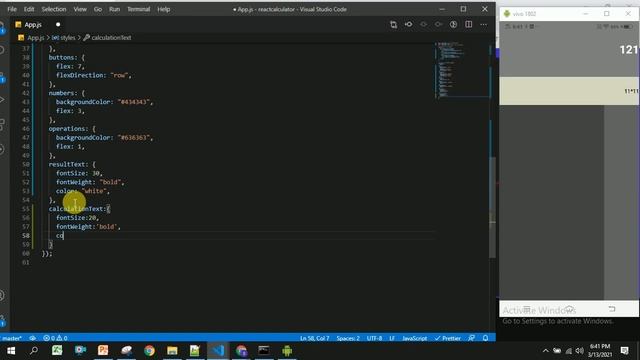The width and height of the screenshot is (640, 360).
Task: Click calculationText in the breadcrumb
Action: (x=111, y=38)
